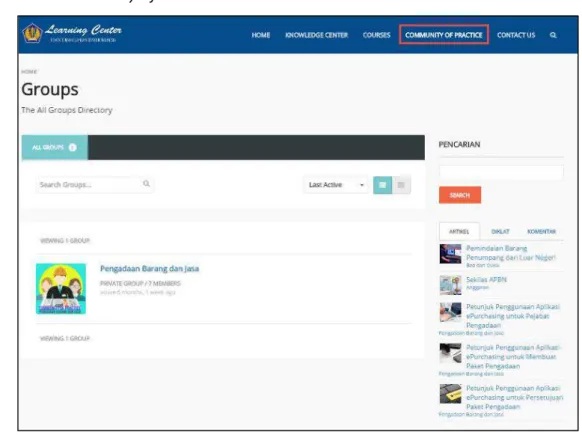Click the orange Search button

coord(460,195)
